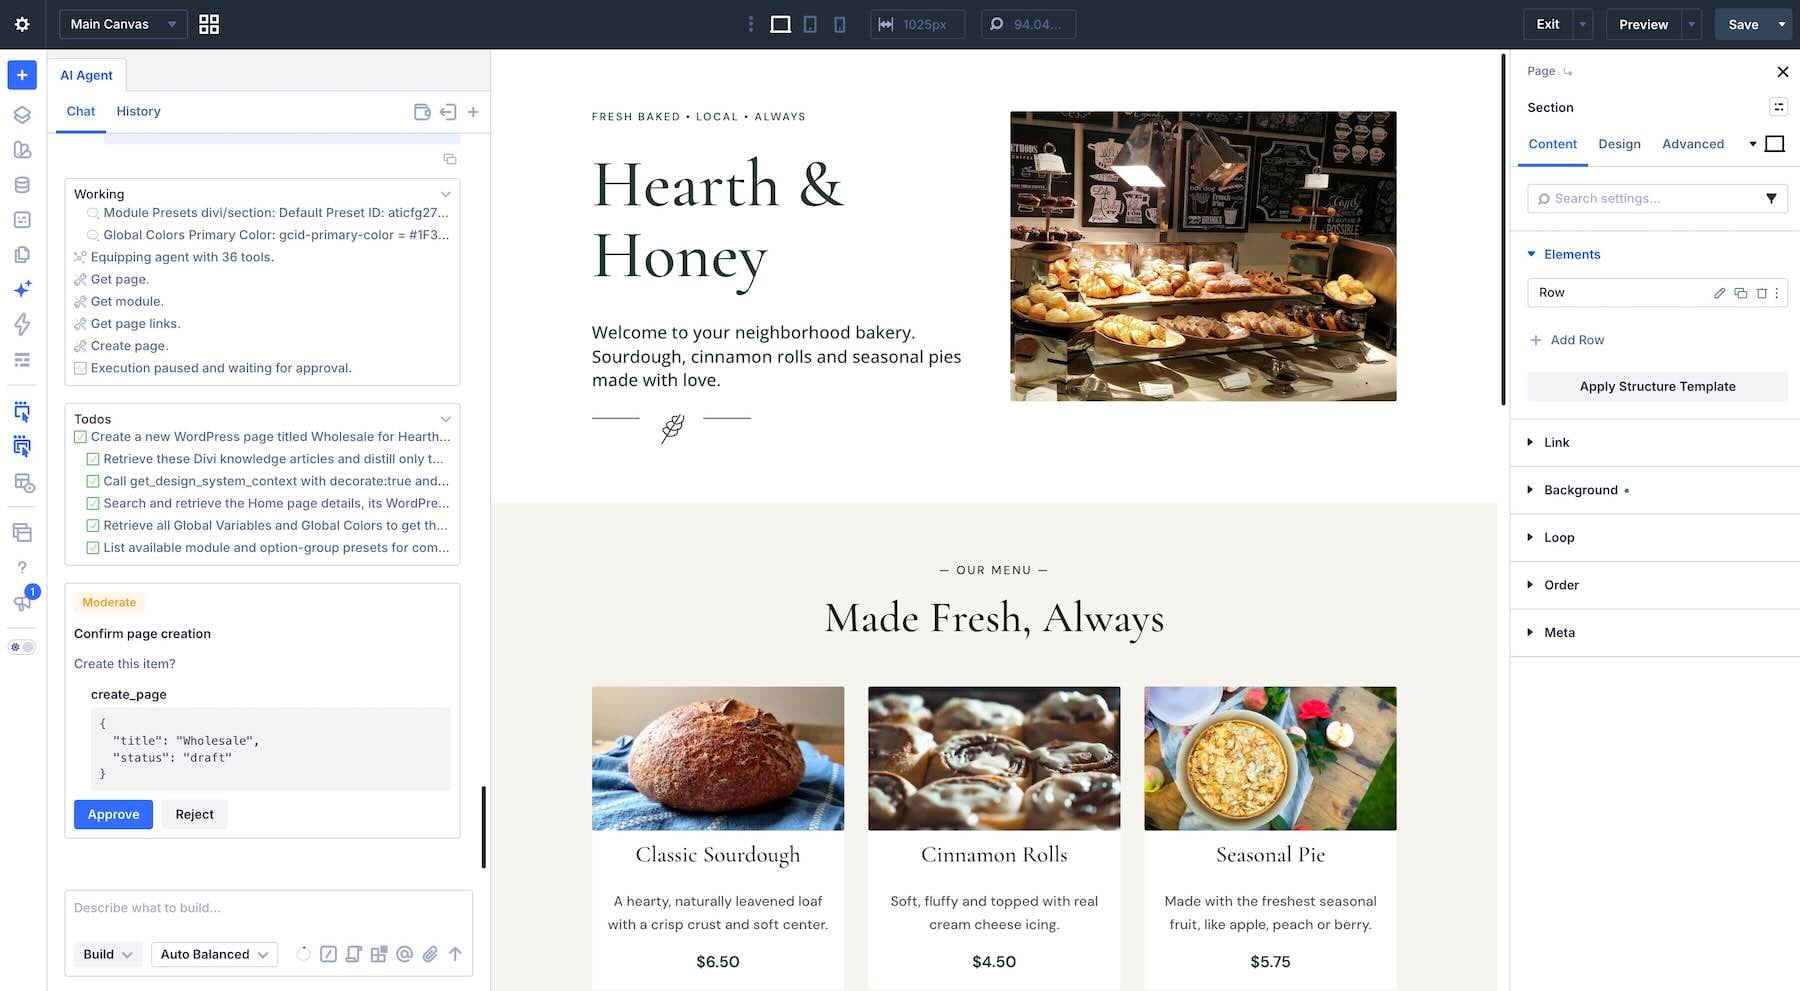The image size is (1800, 991).
Task: Approve the page creation
Action: (113, 814)
